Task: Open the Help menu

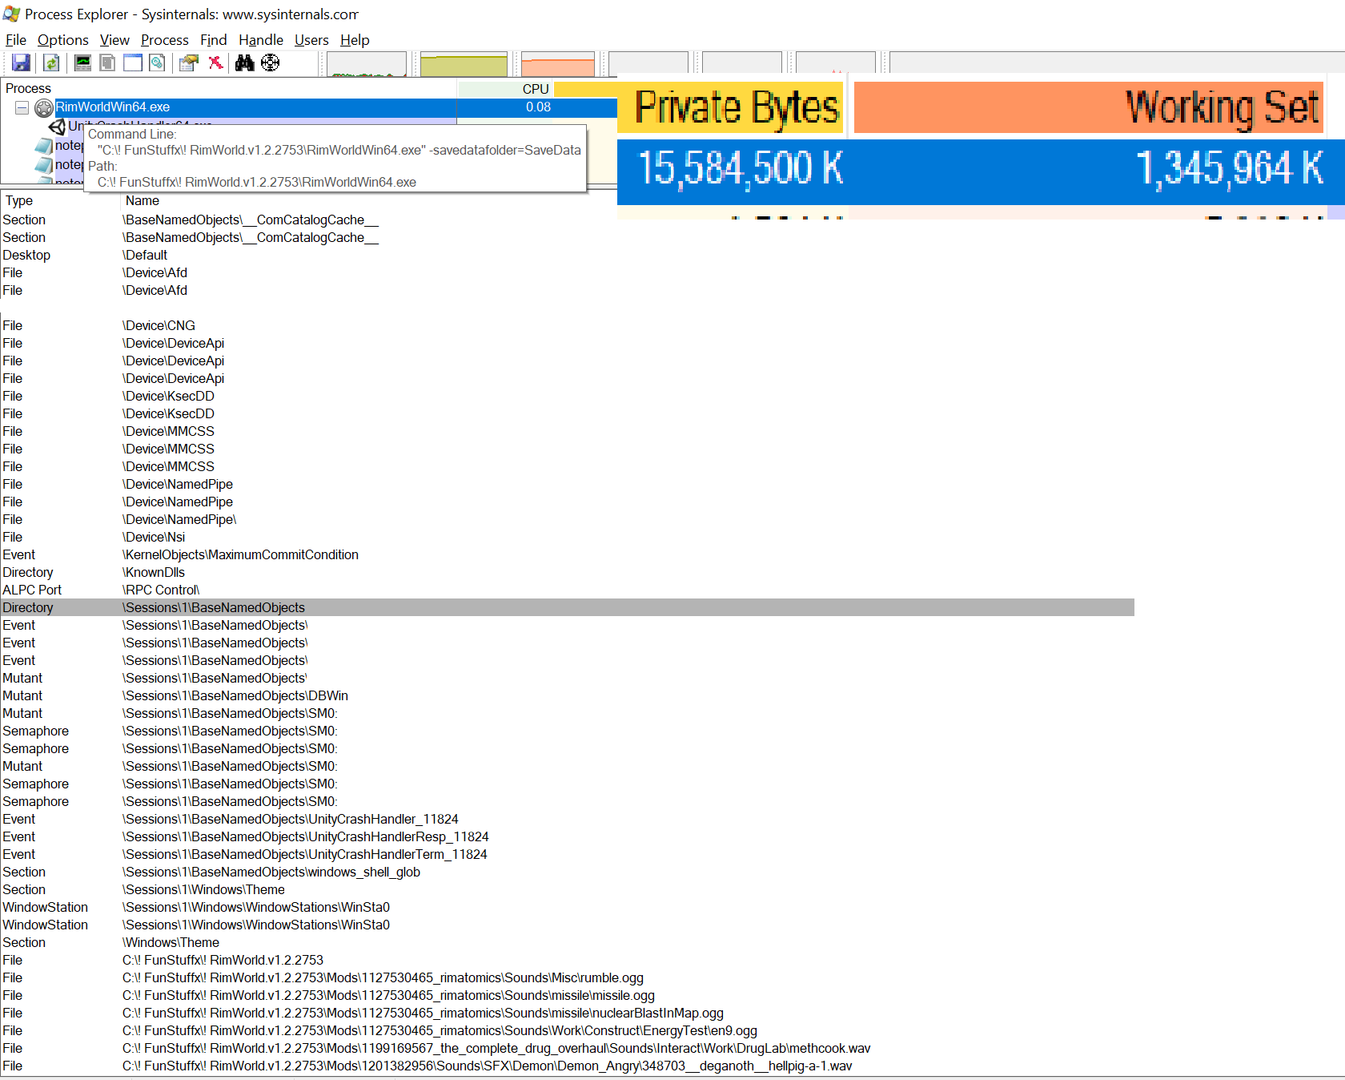Action: click(x=355, y=40)
